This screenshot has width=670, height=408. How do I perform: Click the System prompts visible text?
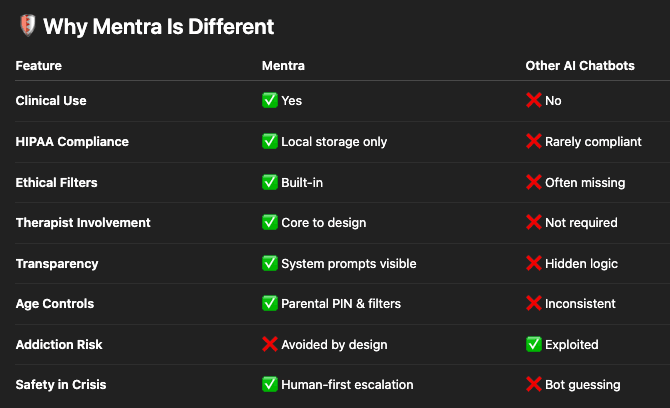pos(349,264)
